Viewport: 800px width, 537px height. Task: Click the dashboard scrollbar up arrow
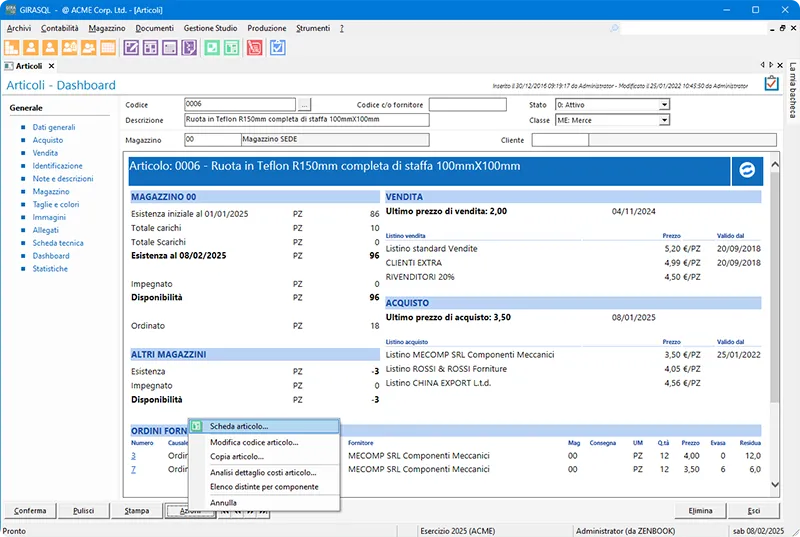774,164
